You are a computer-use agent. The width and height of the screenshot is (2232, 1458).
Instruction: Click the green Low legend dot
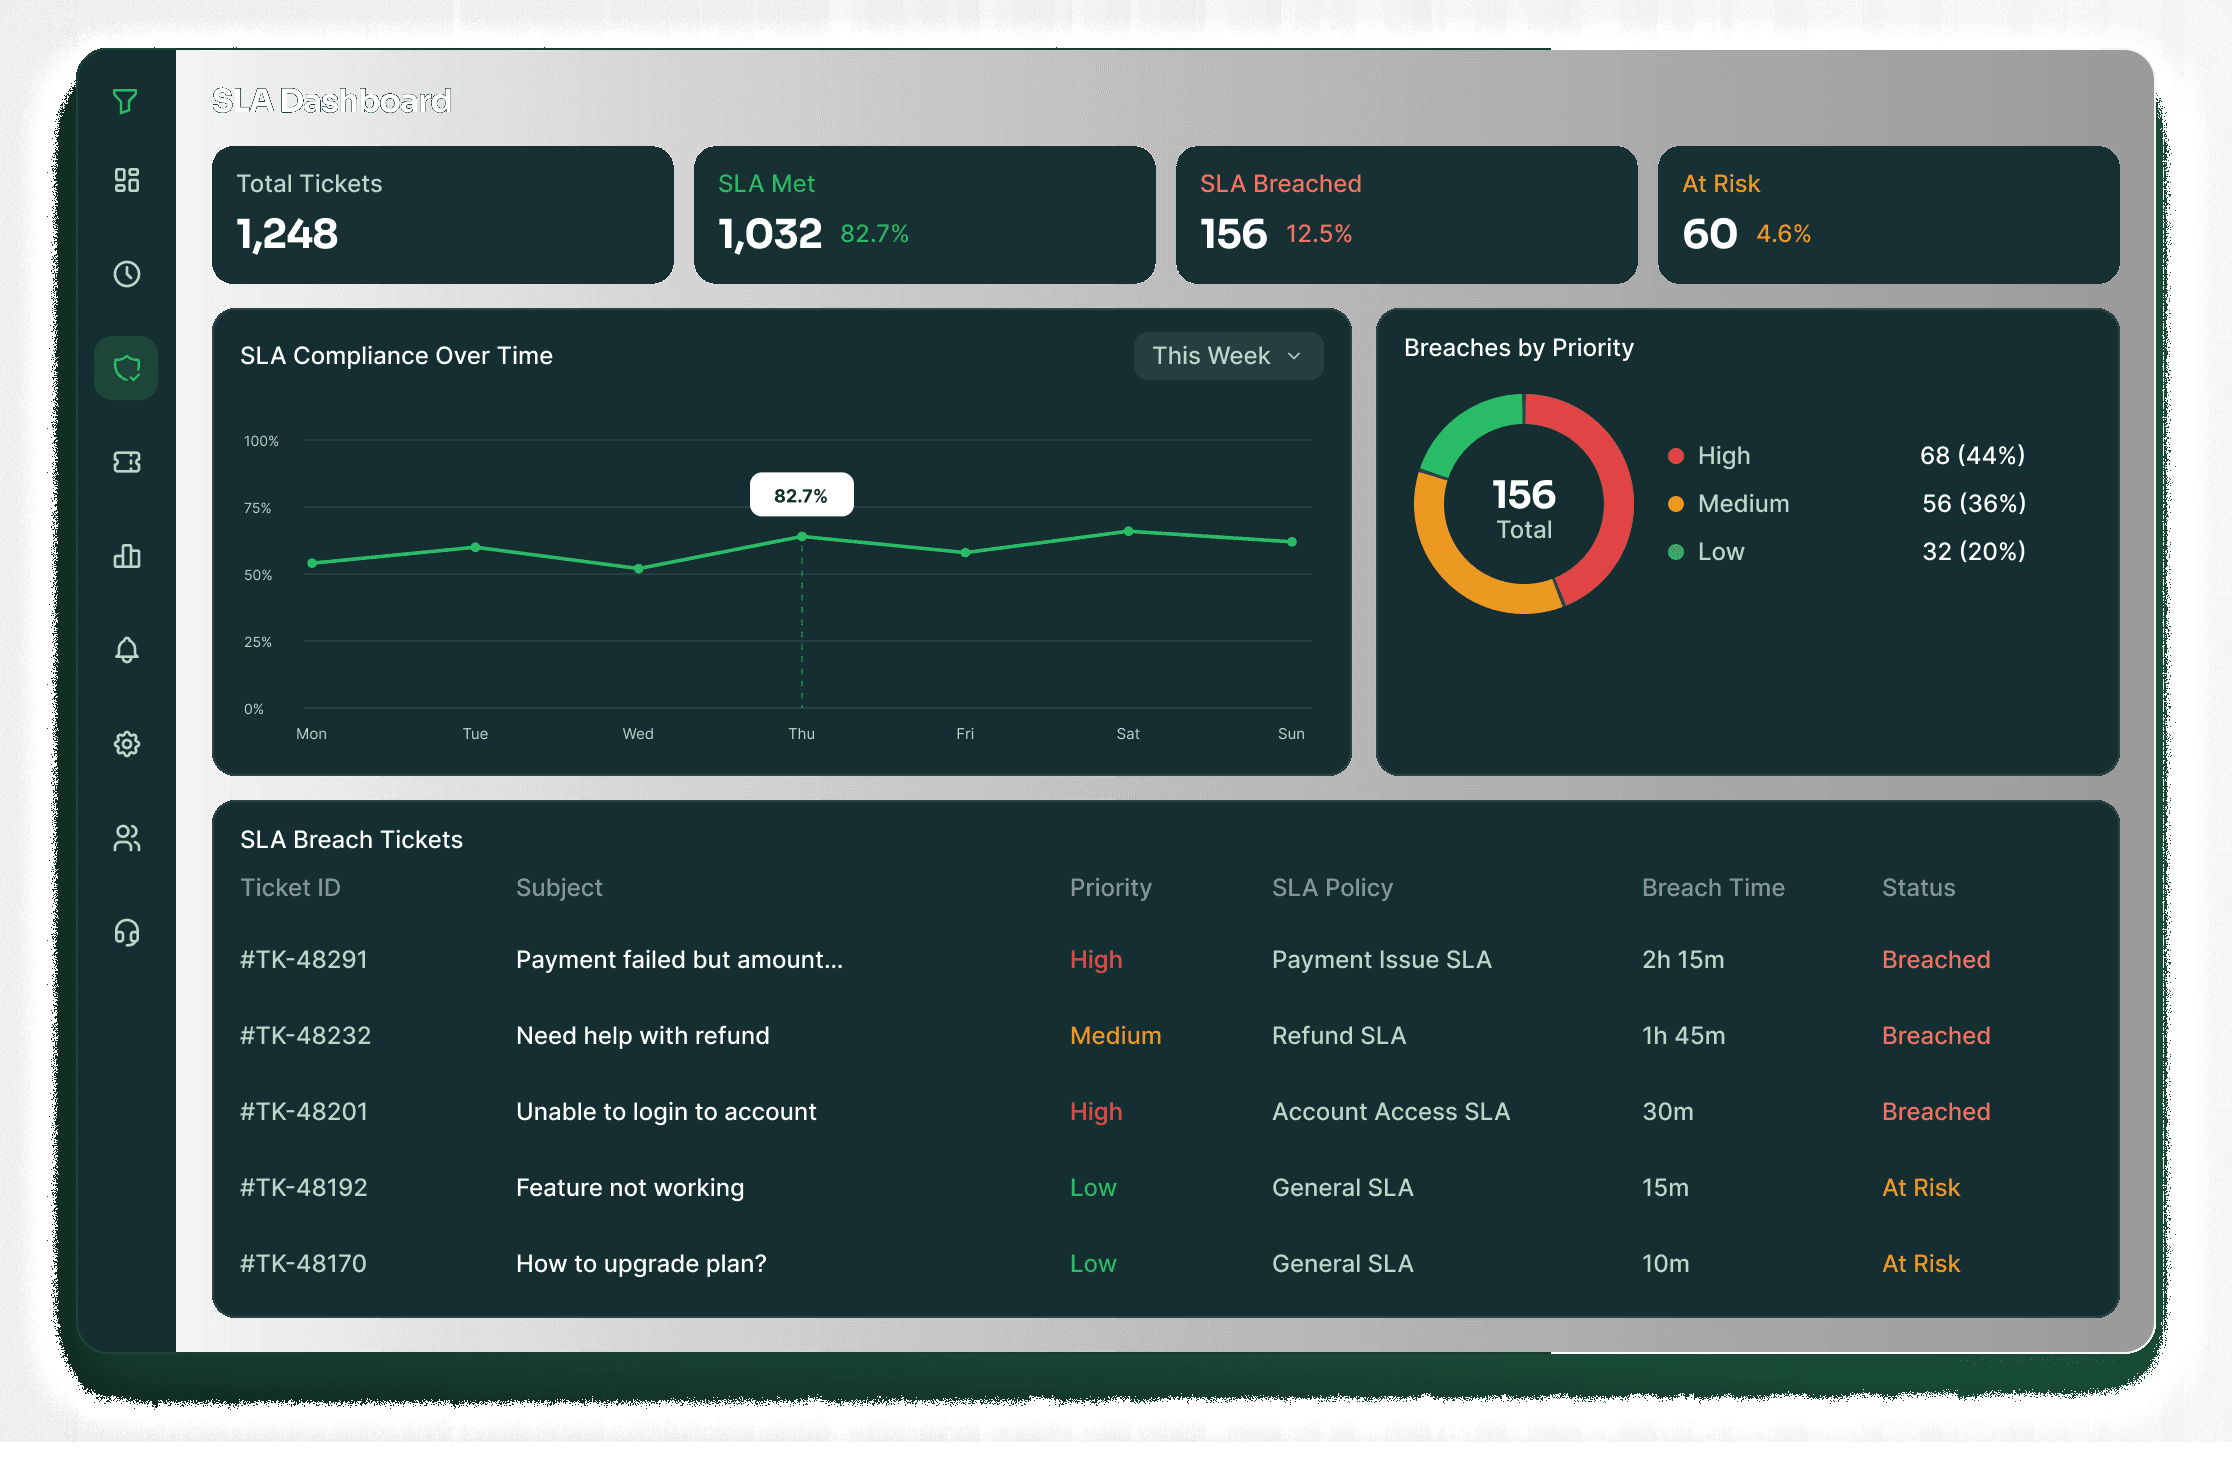[x=1676, y=552]
